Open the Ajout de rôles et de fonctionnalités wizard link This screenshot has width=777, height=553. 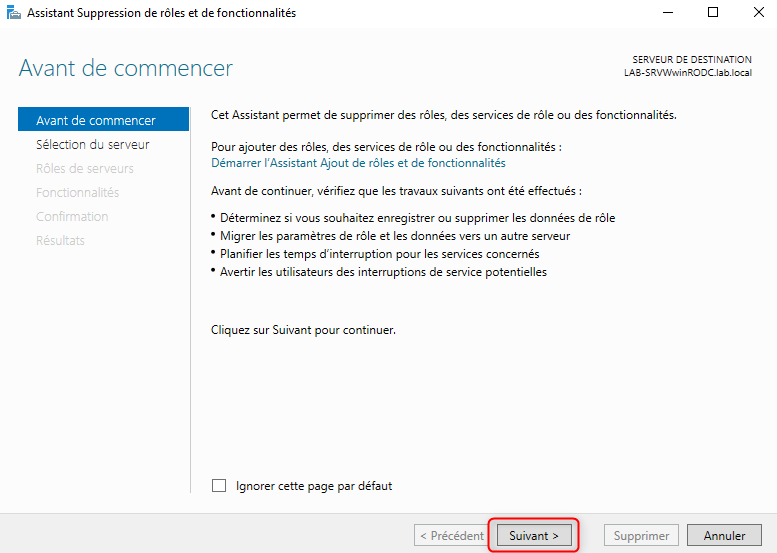[x=358, y=163]
